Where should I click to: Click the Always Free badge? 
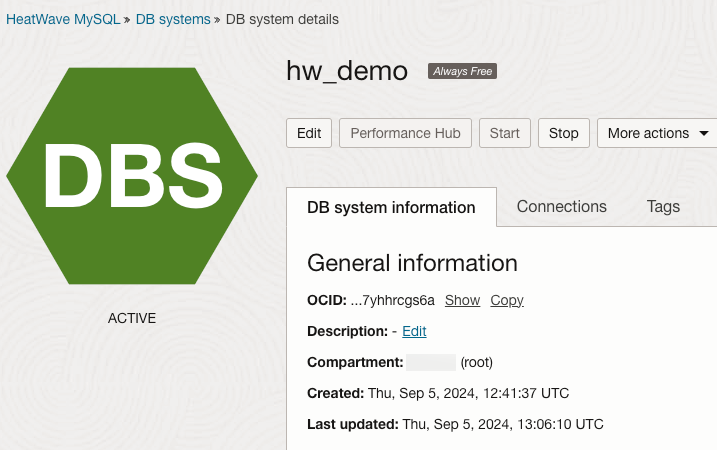462,71
